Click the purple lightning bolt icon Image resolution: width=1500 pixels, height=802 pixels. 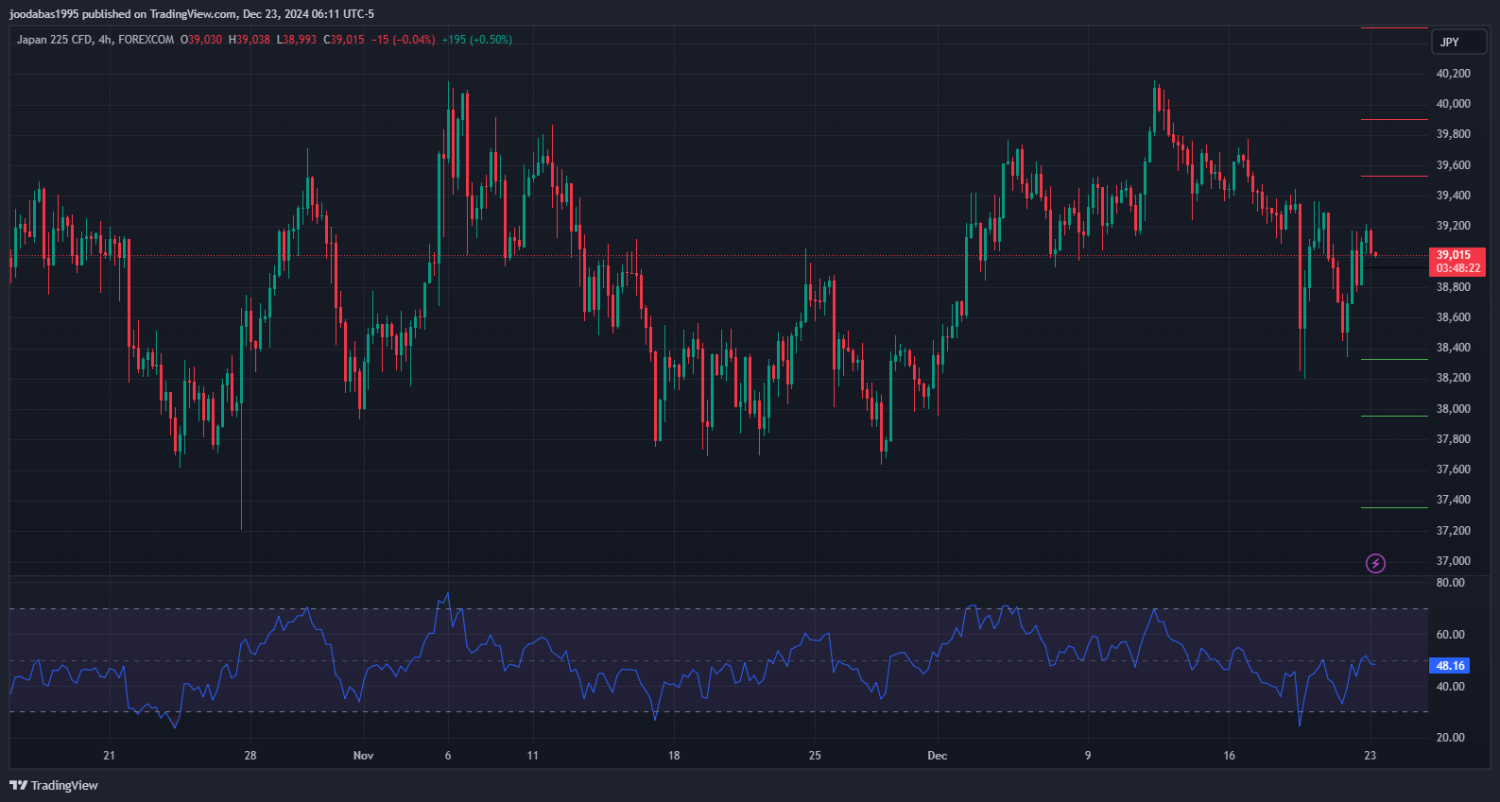point(1375,564)
